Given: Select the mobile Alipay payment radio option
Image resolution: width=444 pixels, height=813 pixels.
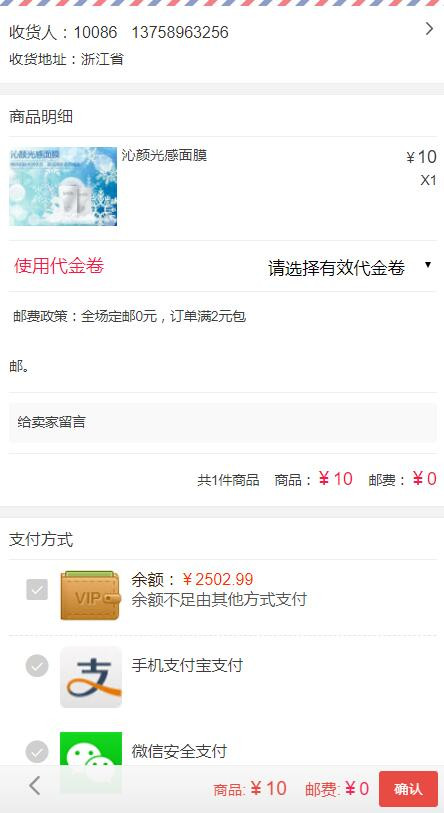Looking at the screenshot, I should (x=37, y=666).
